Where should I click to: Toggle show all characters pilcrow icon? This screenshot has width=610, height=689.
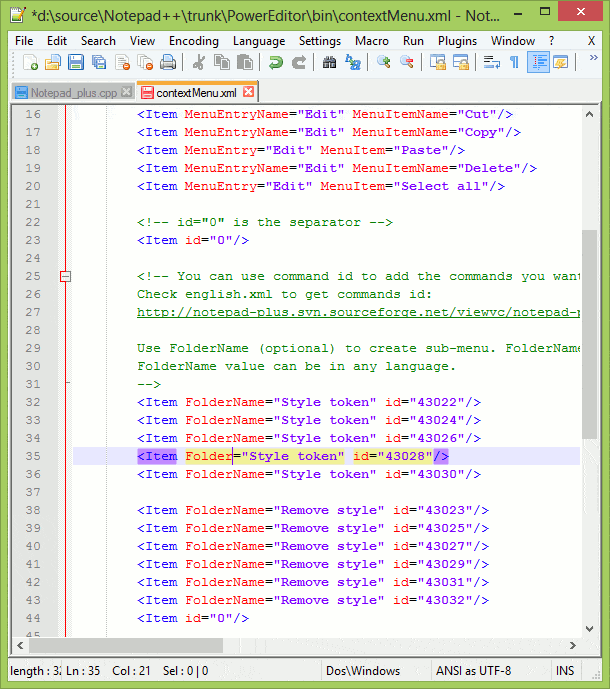(x=514, y=62)
